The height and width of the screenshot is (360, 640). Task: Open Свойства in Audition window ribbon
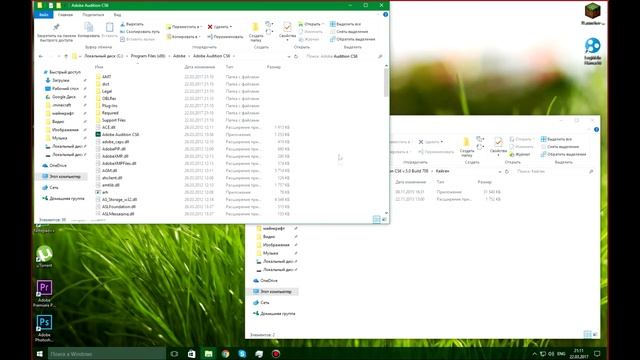point(287,31)
